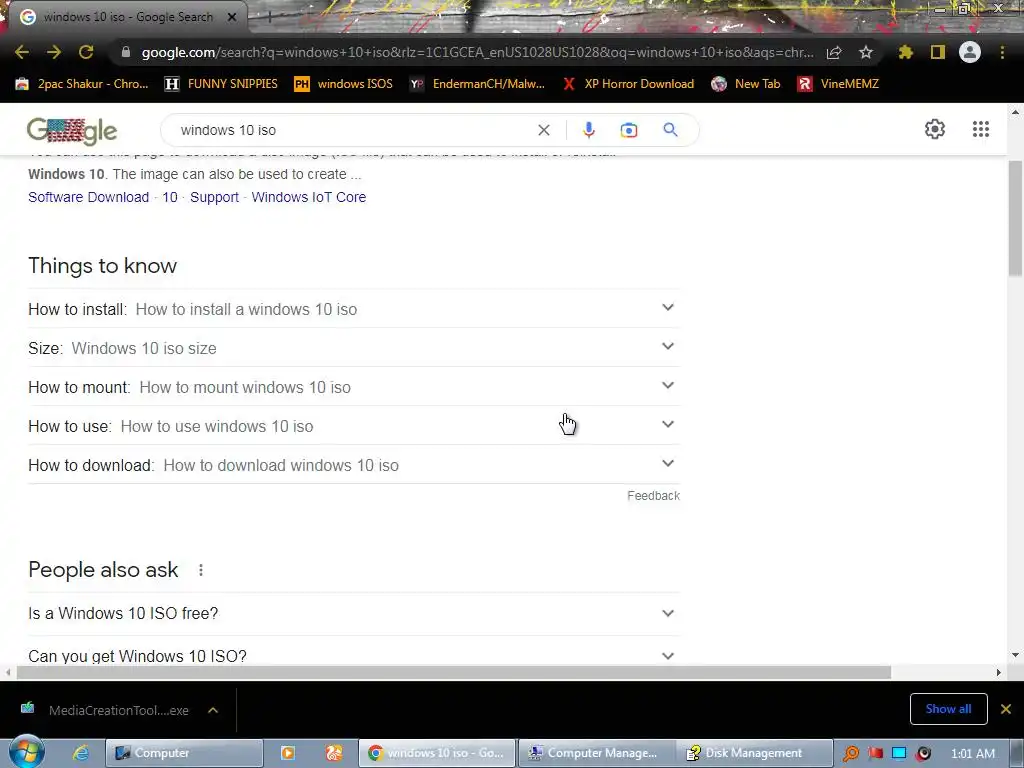This screenshot has width=1024, height=768.
Task: Open the Google apps grid
Action: click(x=981, y=129)
